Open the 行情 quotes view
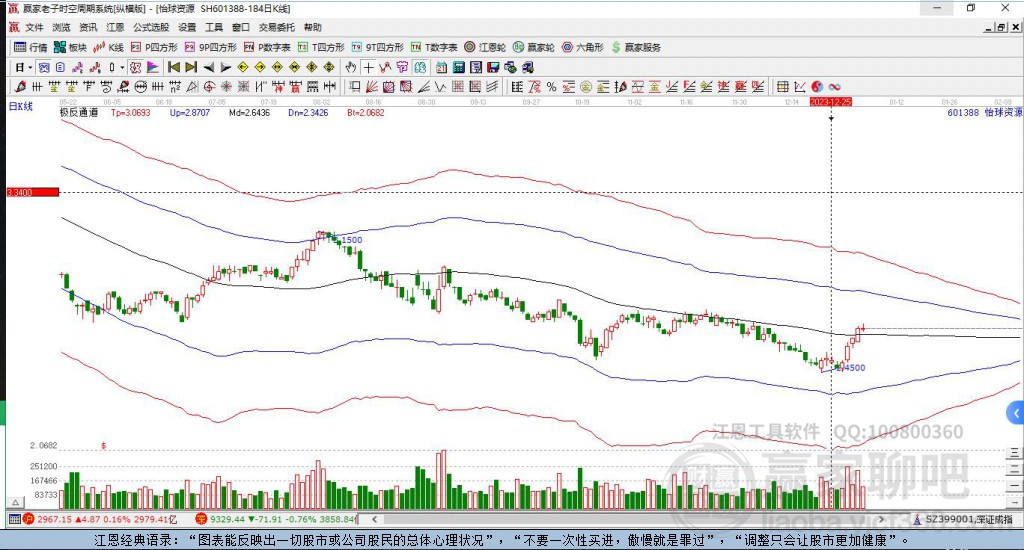This screenshot has width=1024, height=550. pyautogui.click(x=31, y=47)
